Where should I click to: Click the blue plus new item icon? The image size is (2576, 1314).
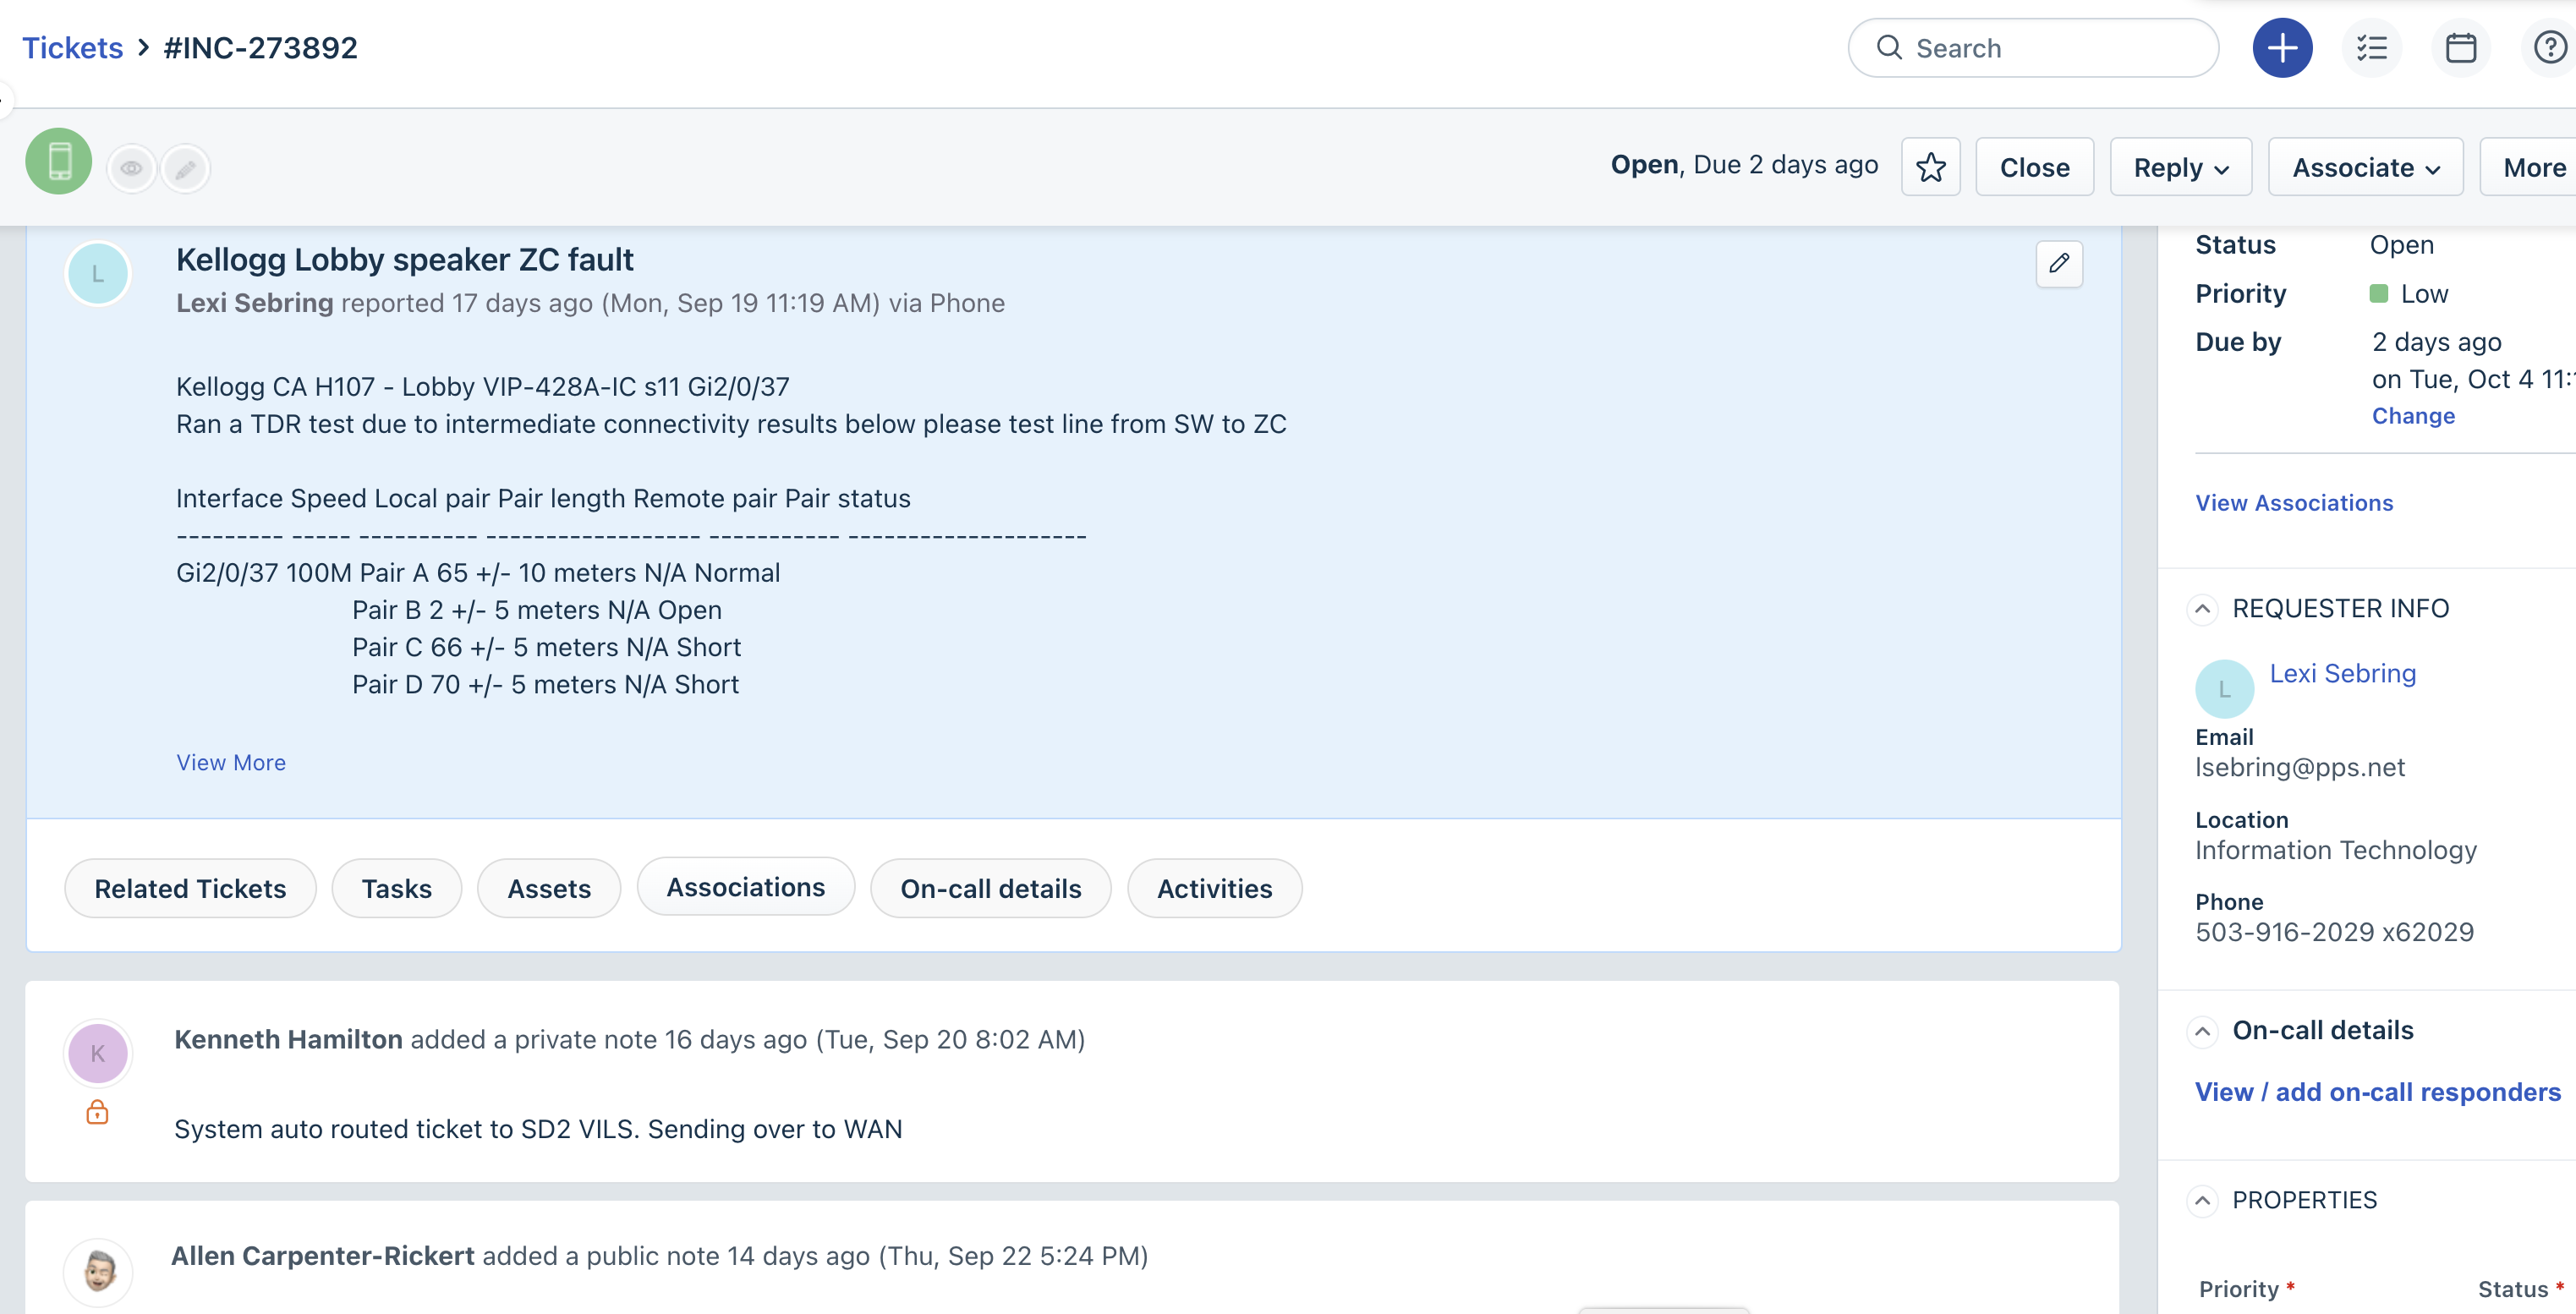[2281, 48]
